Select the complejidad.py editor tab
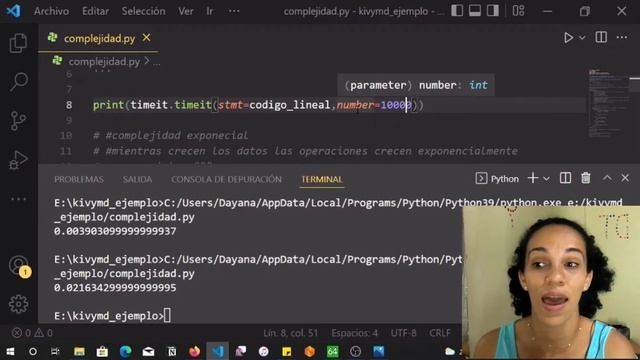Viewport: 640px width, 360px height. 98,38
